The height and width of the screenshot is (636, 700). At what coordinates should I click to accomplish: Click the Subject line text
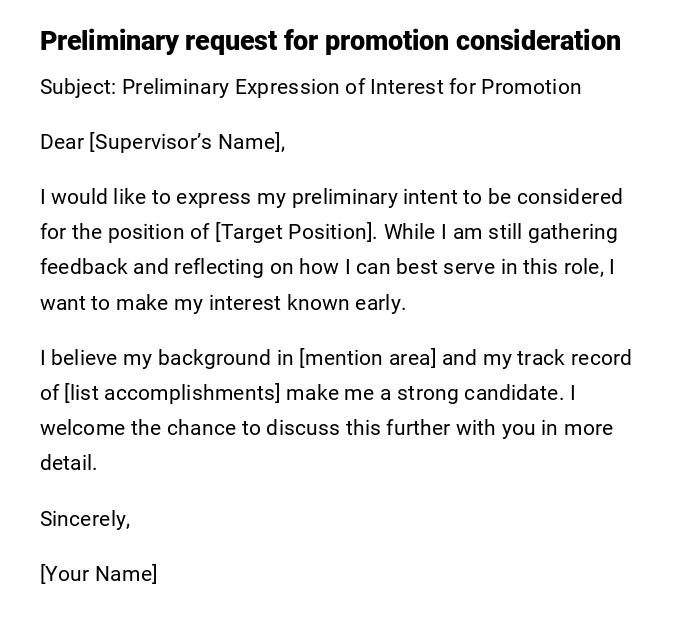(x=310, y=87)
